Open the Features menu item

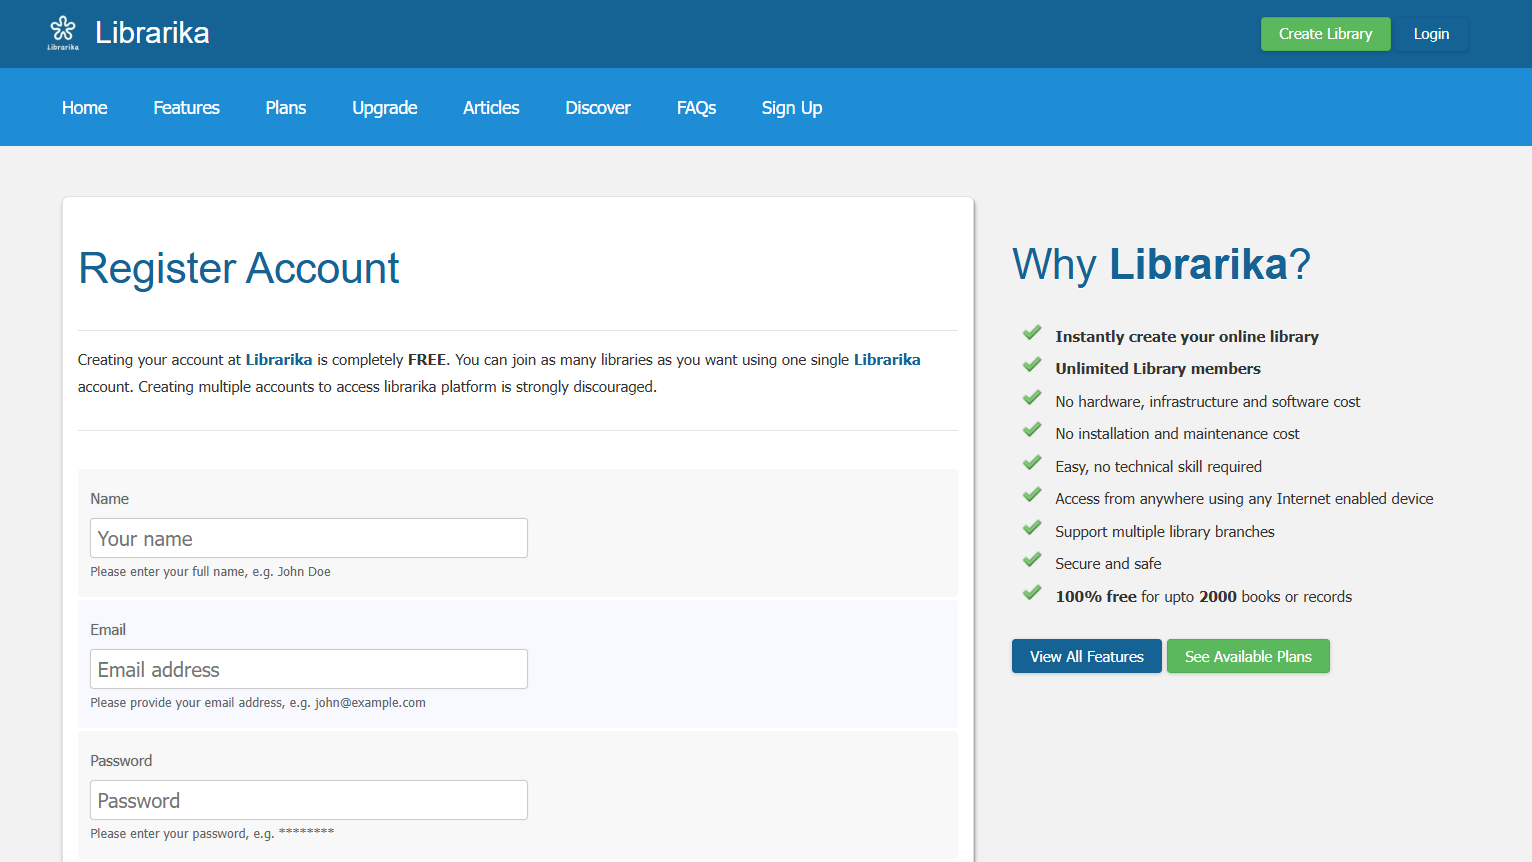click(186, 108)
